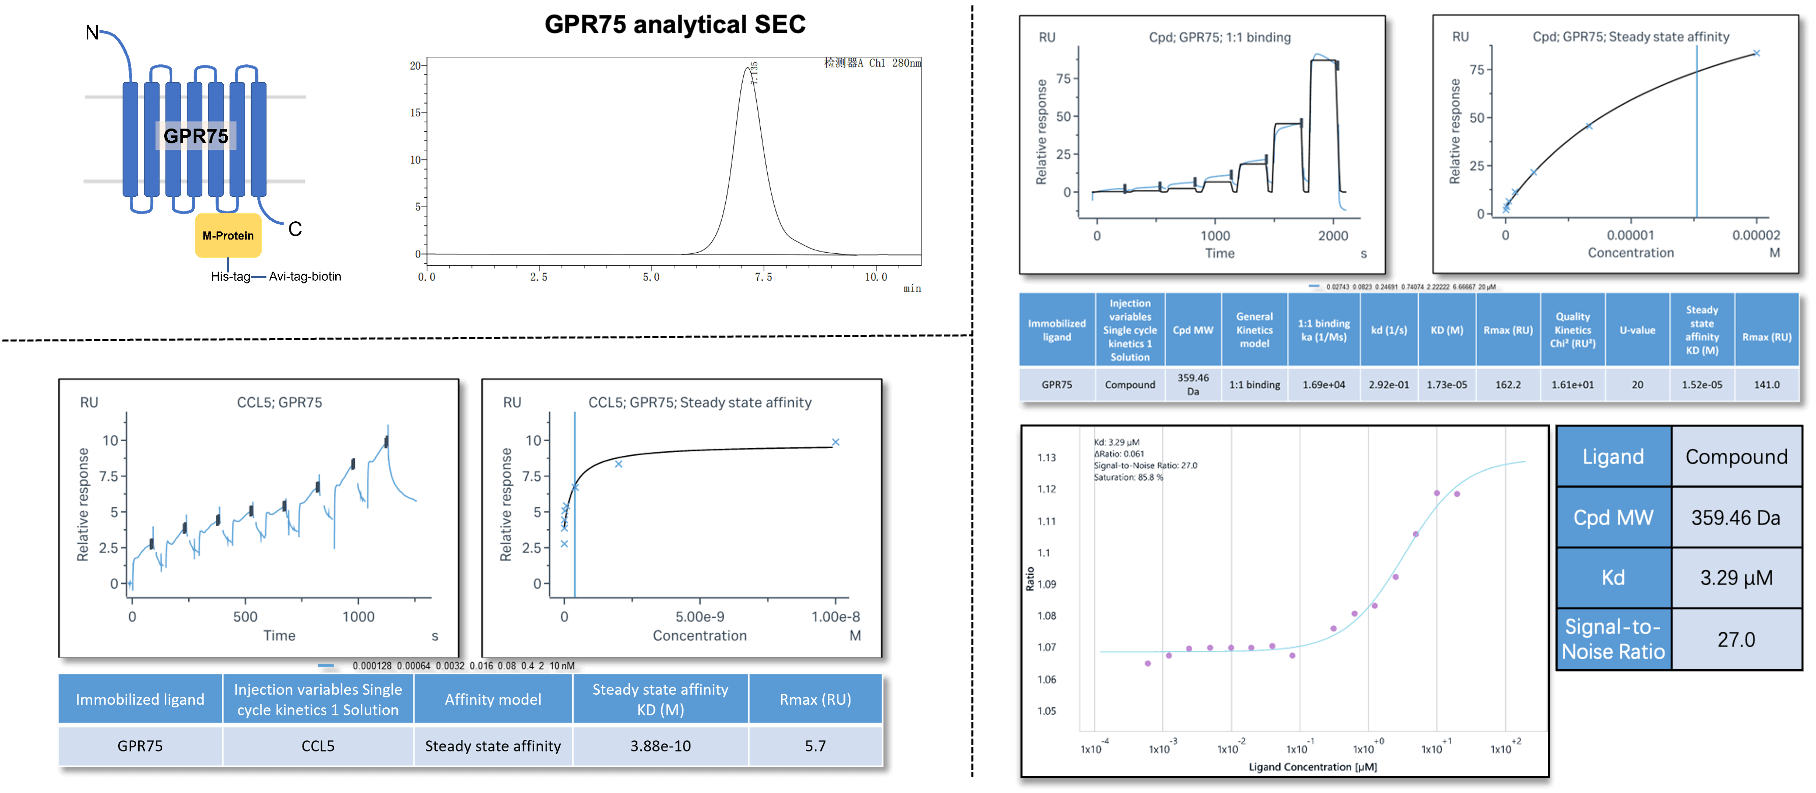Screen dimensions: 1816x793
Task: Click the yellow M-Protein box
Action: (228, 236)
